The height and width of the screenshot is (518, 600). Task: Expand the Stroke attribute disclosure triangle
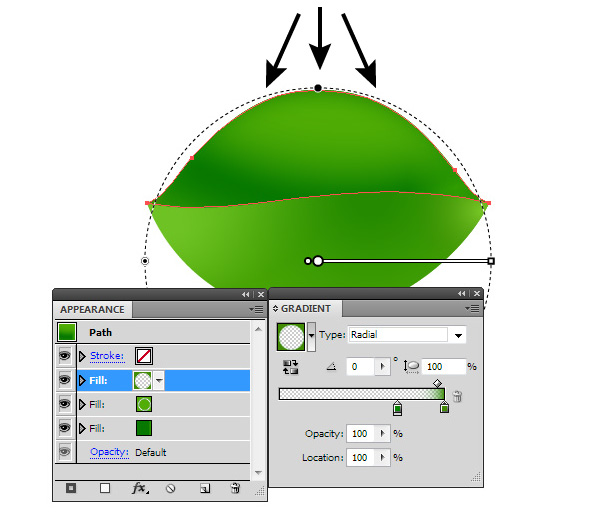point(83,356)
